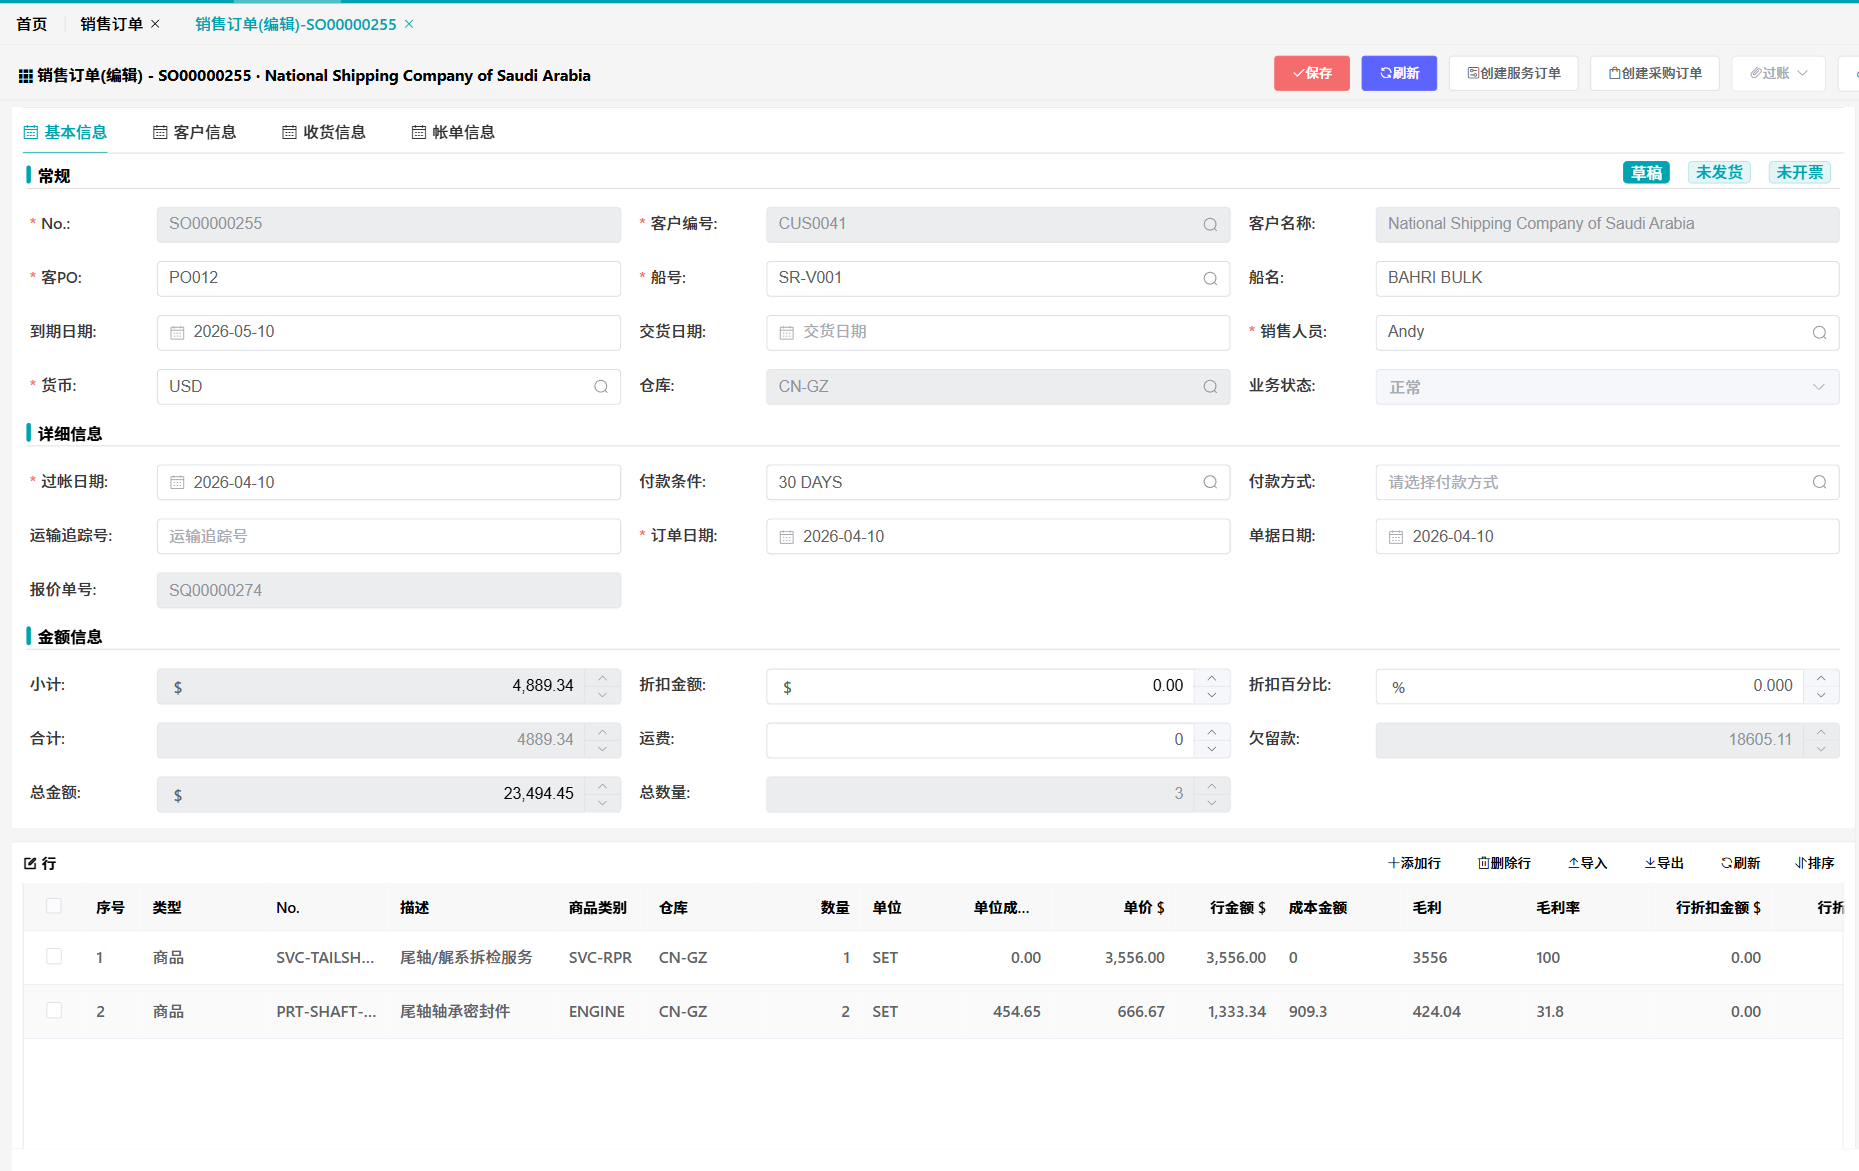Screen dimensions: 1859x1171
Task: Click the red 保存 button
Action: (1311, 73)
